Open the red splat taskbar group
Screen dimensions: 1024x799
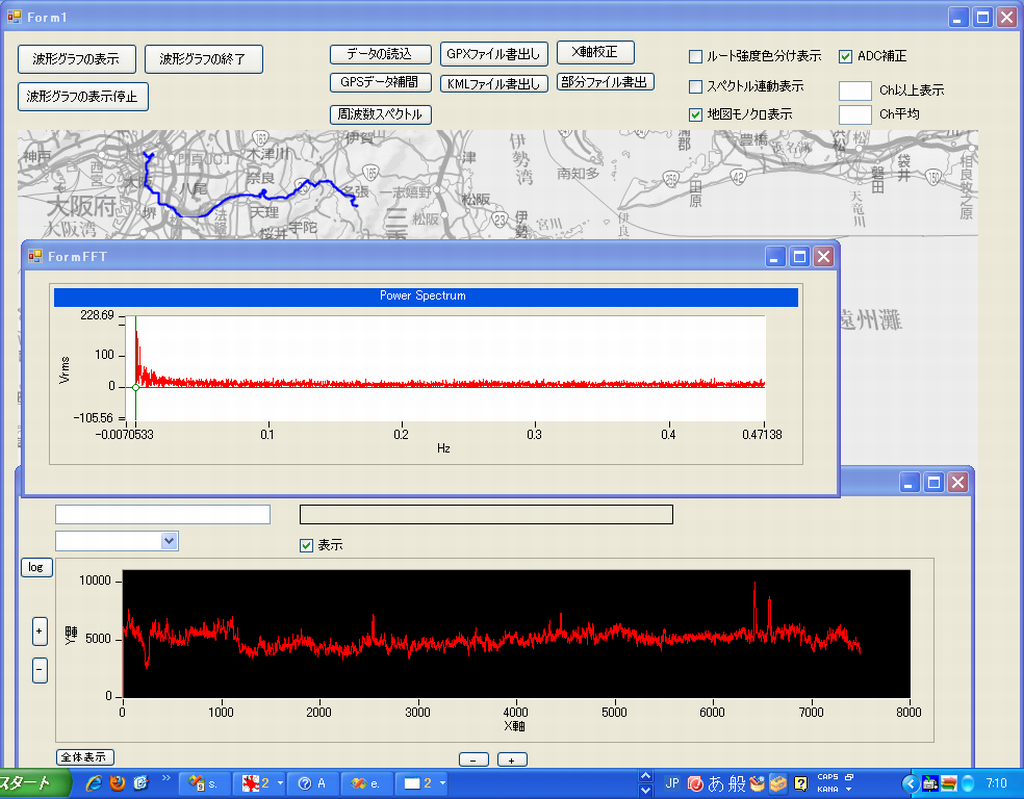point(259,783)
